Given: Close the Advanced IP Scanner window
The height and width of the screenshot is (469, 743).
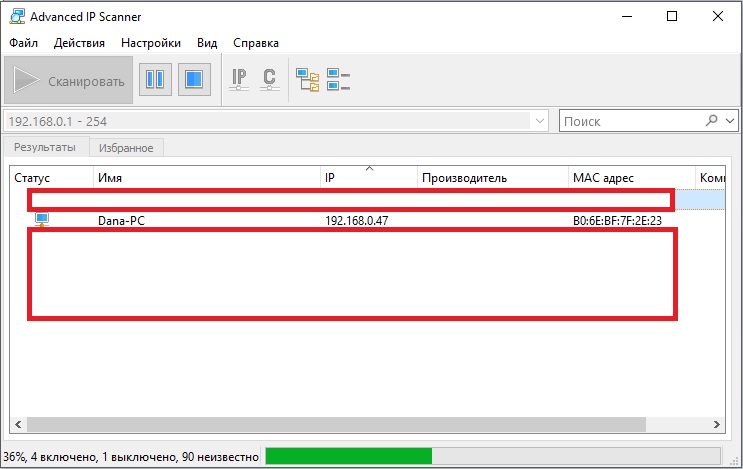Looking at the screenshot, I should click(717, 17).
